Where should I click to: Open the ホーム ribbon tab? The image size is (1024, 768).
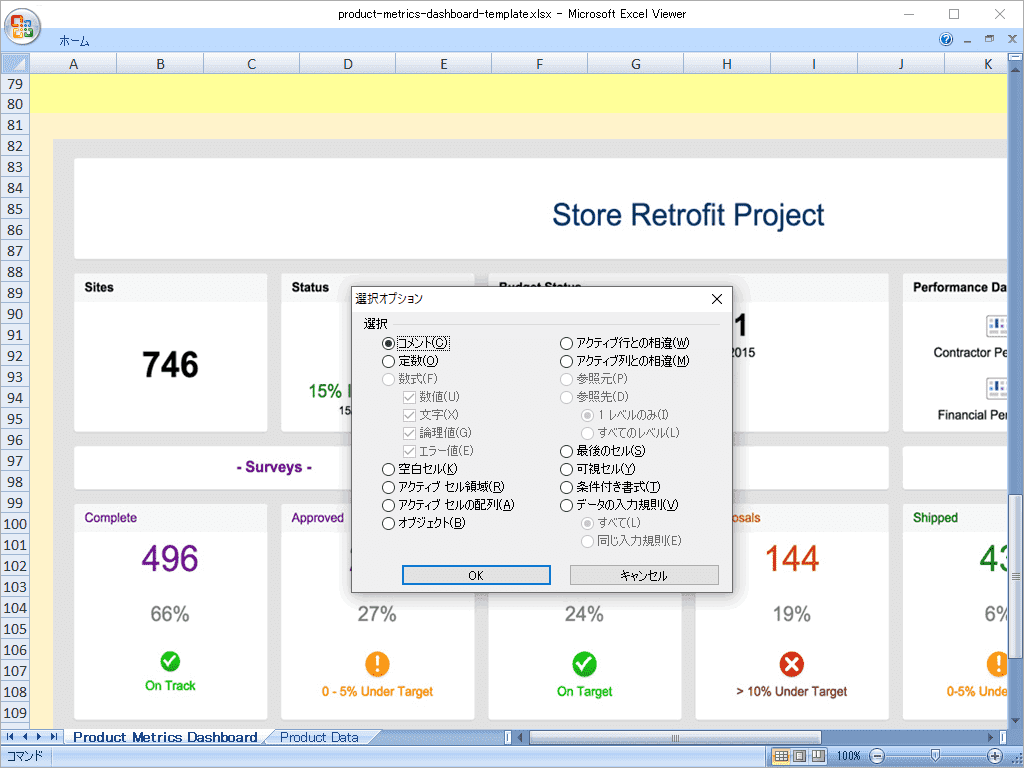point(74,40)
